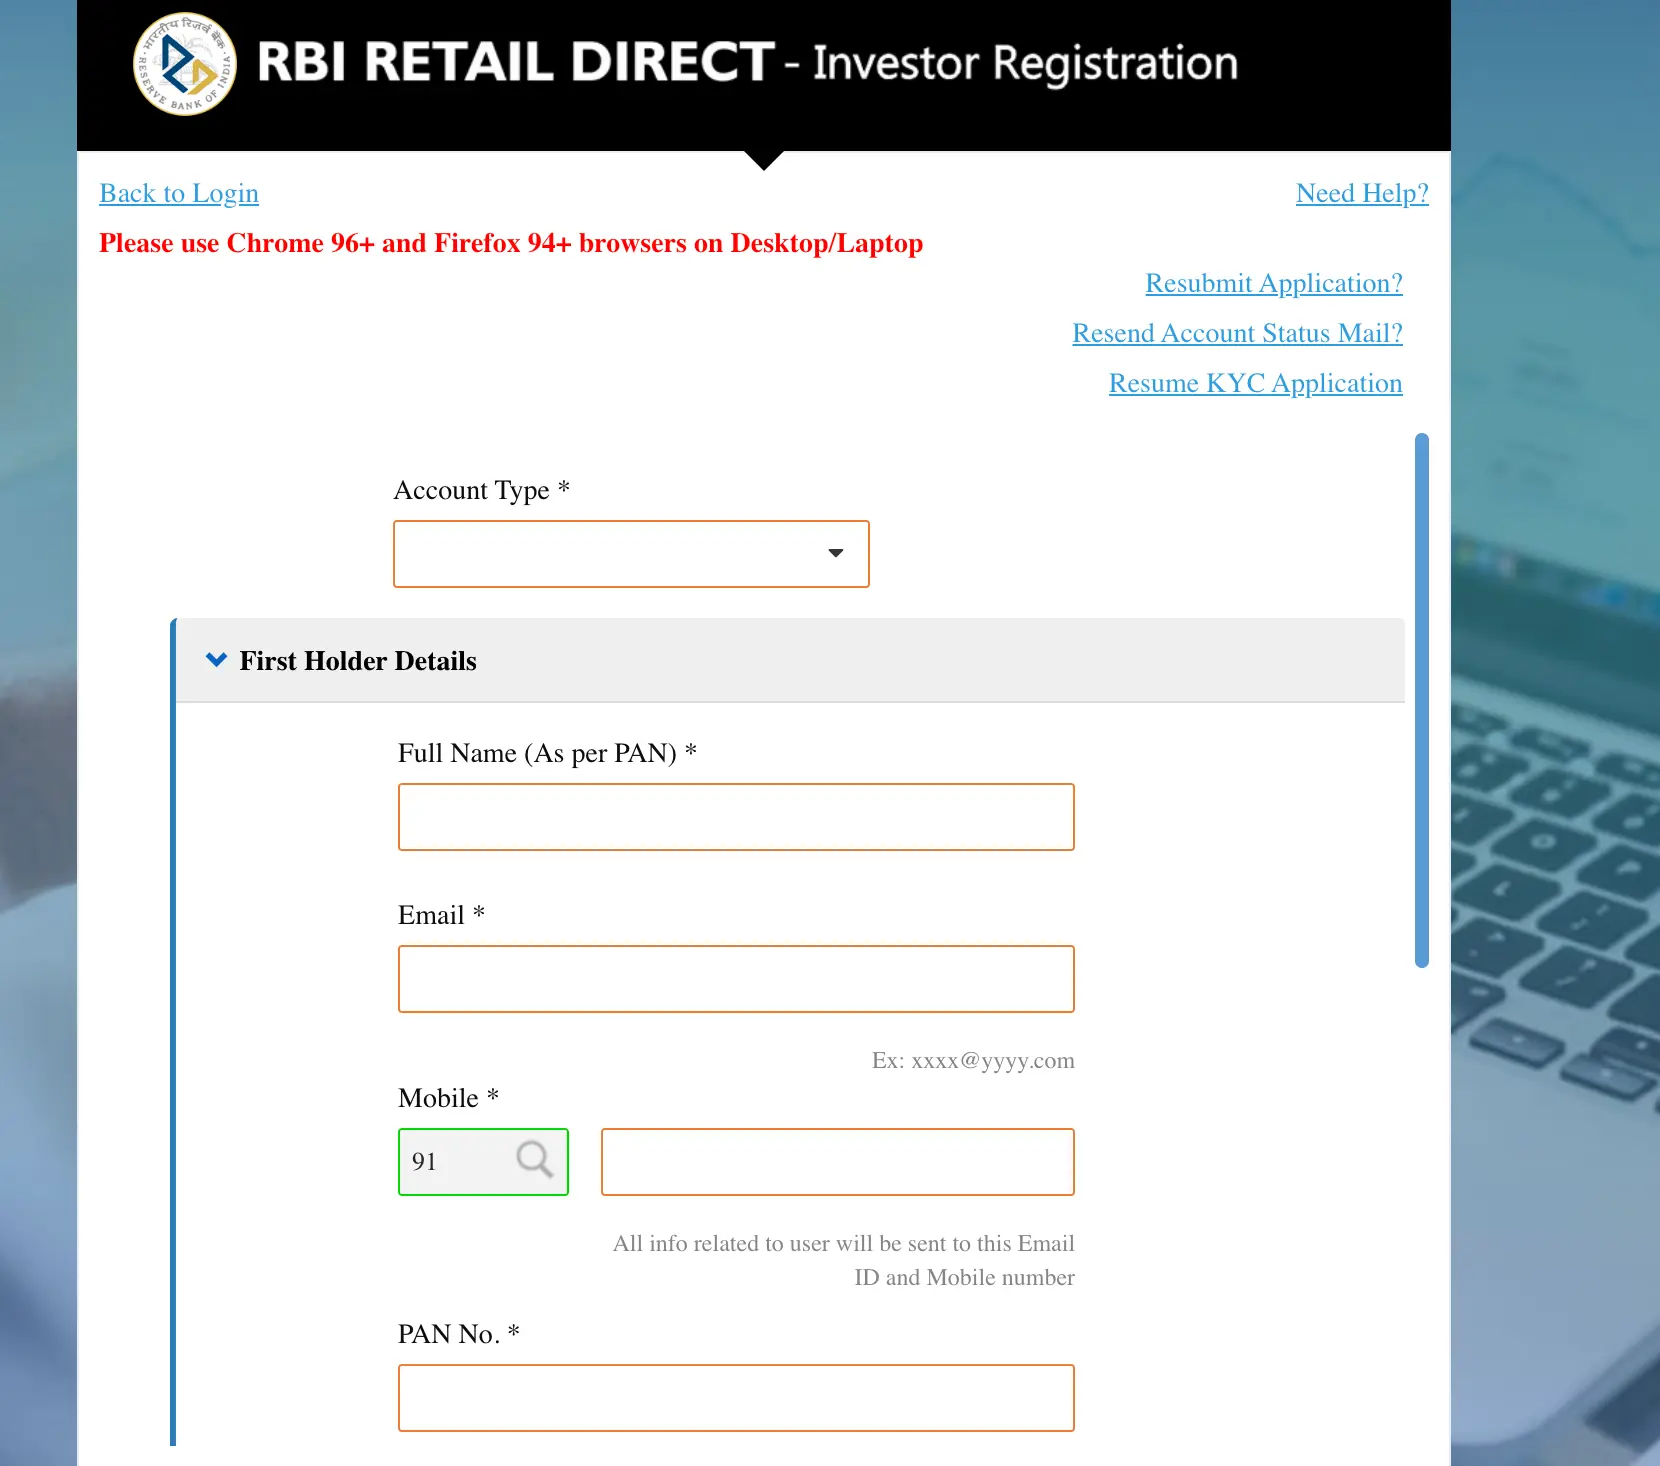Focus the Full Name (As per PAN) field
Viewport: 1660px width, 1466px height.
(736, 817)
